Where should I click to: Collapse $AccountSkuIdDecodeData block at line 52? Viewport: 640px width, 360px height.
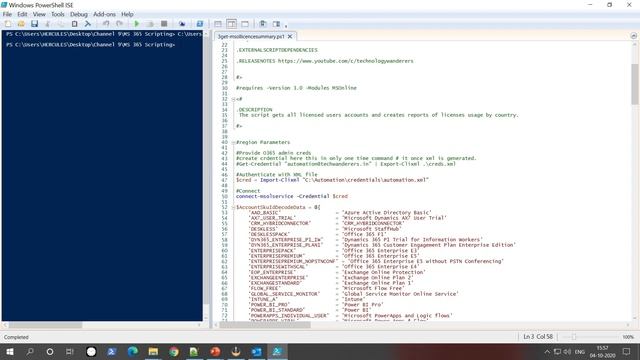pos(233,207)
